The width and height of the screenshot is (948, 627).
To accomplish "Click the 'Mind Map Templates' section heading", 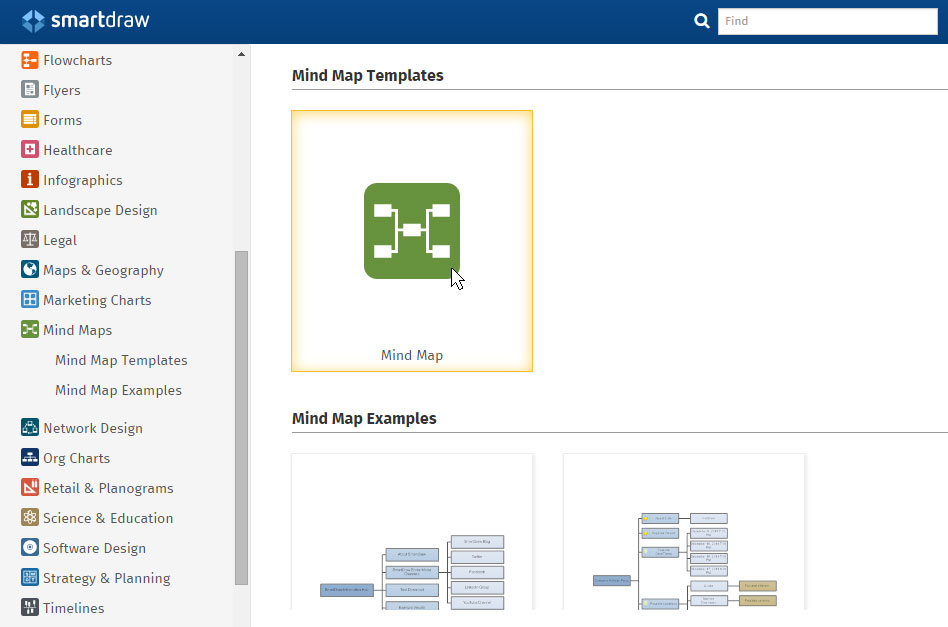I will pyautogui.click(x=368, y=75).
